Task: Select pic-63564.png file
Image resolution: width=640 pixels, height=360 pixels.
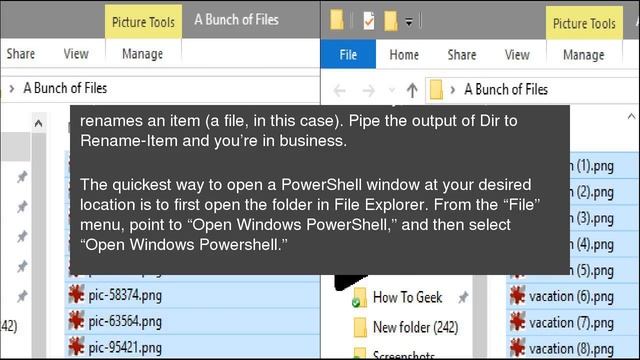Action: coord(193,321)
